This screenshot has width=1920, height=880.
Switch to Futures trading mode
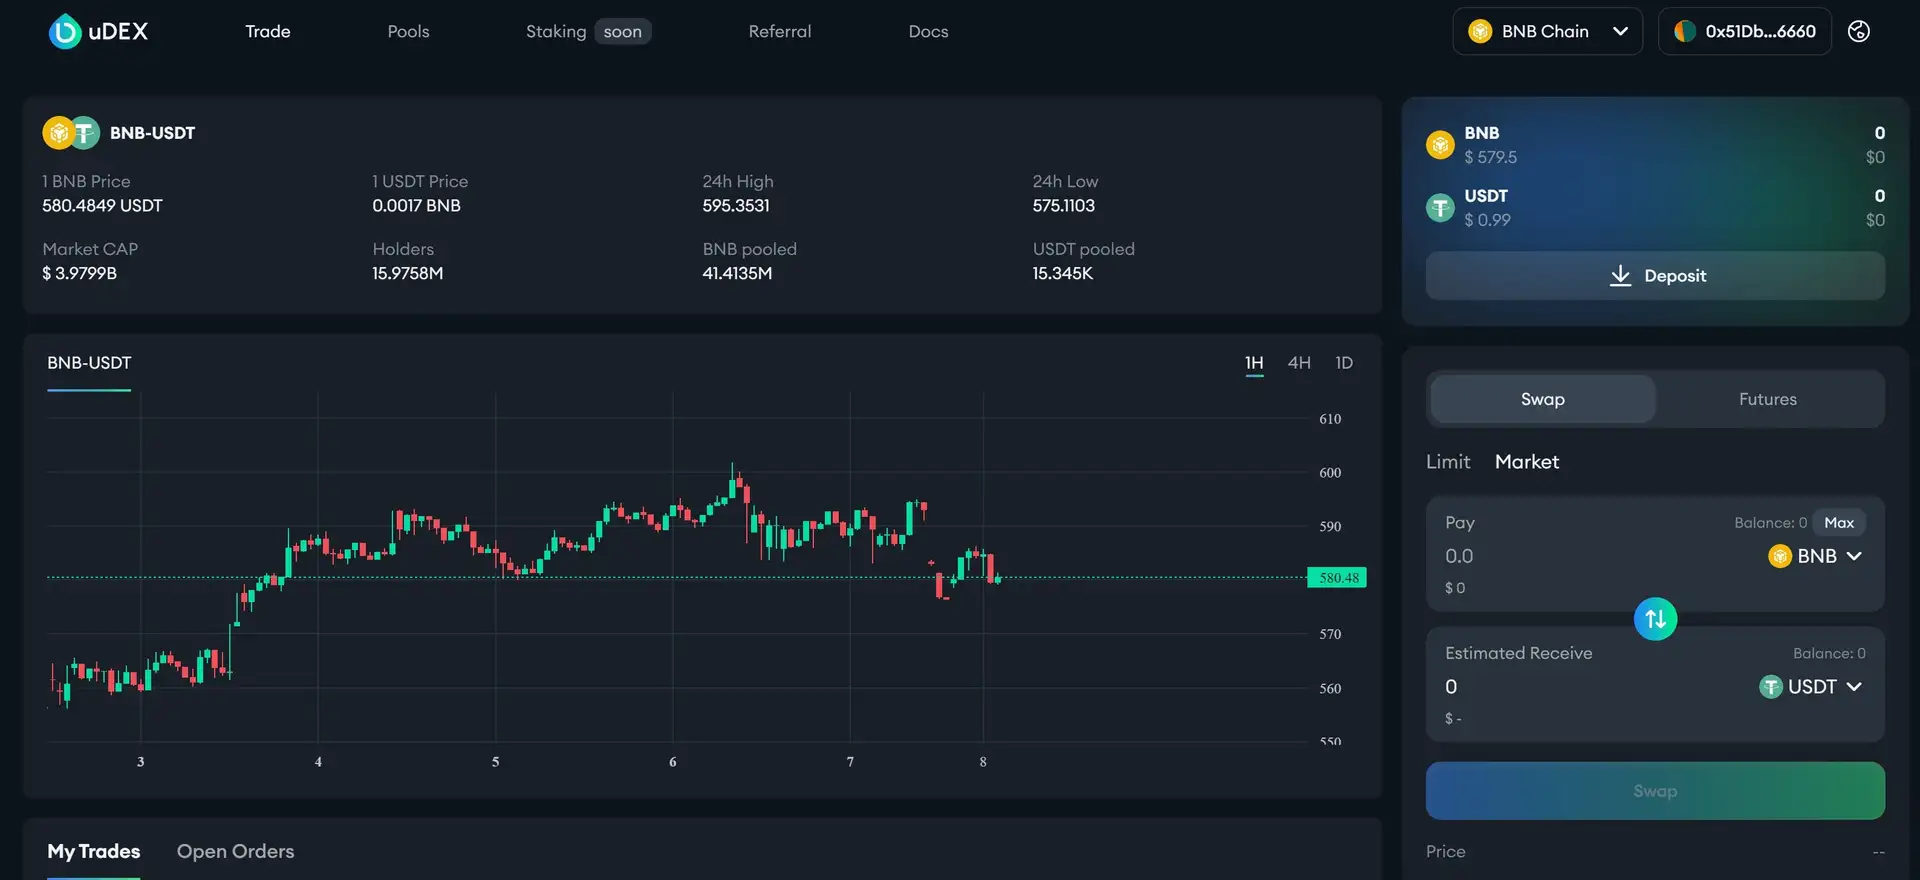pos(1767,399)
